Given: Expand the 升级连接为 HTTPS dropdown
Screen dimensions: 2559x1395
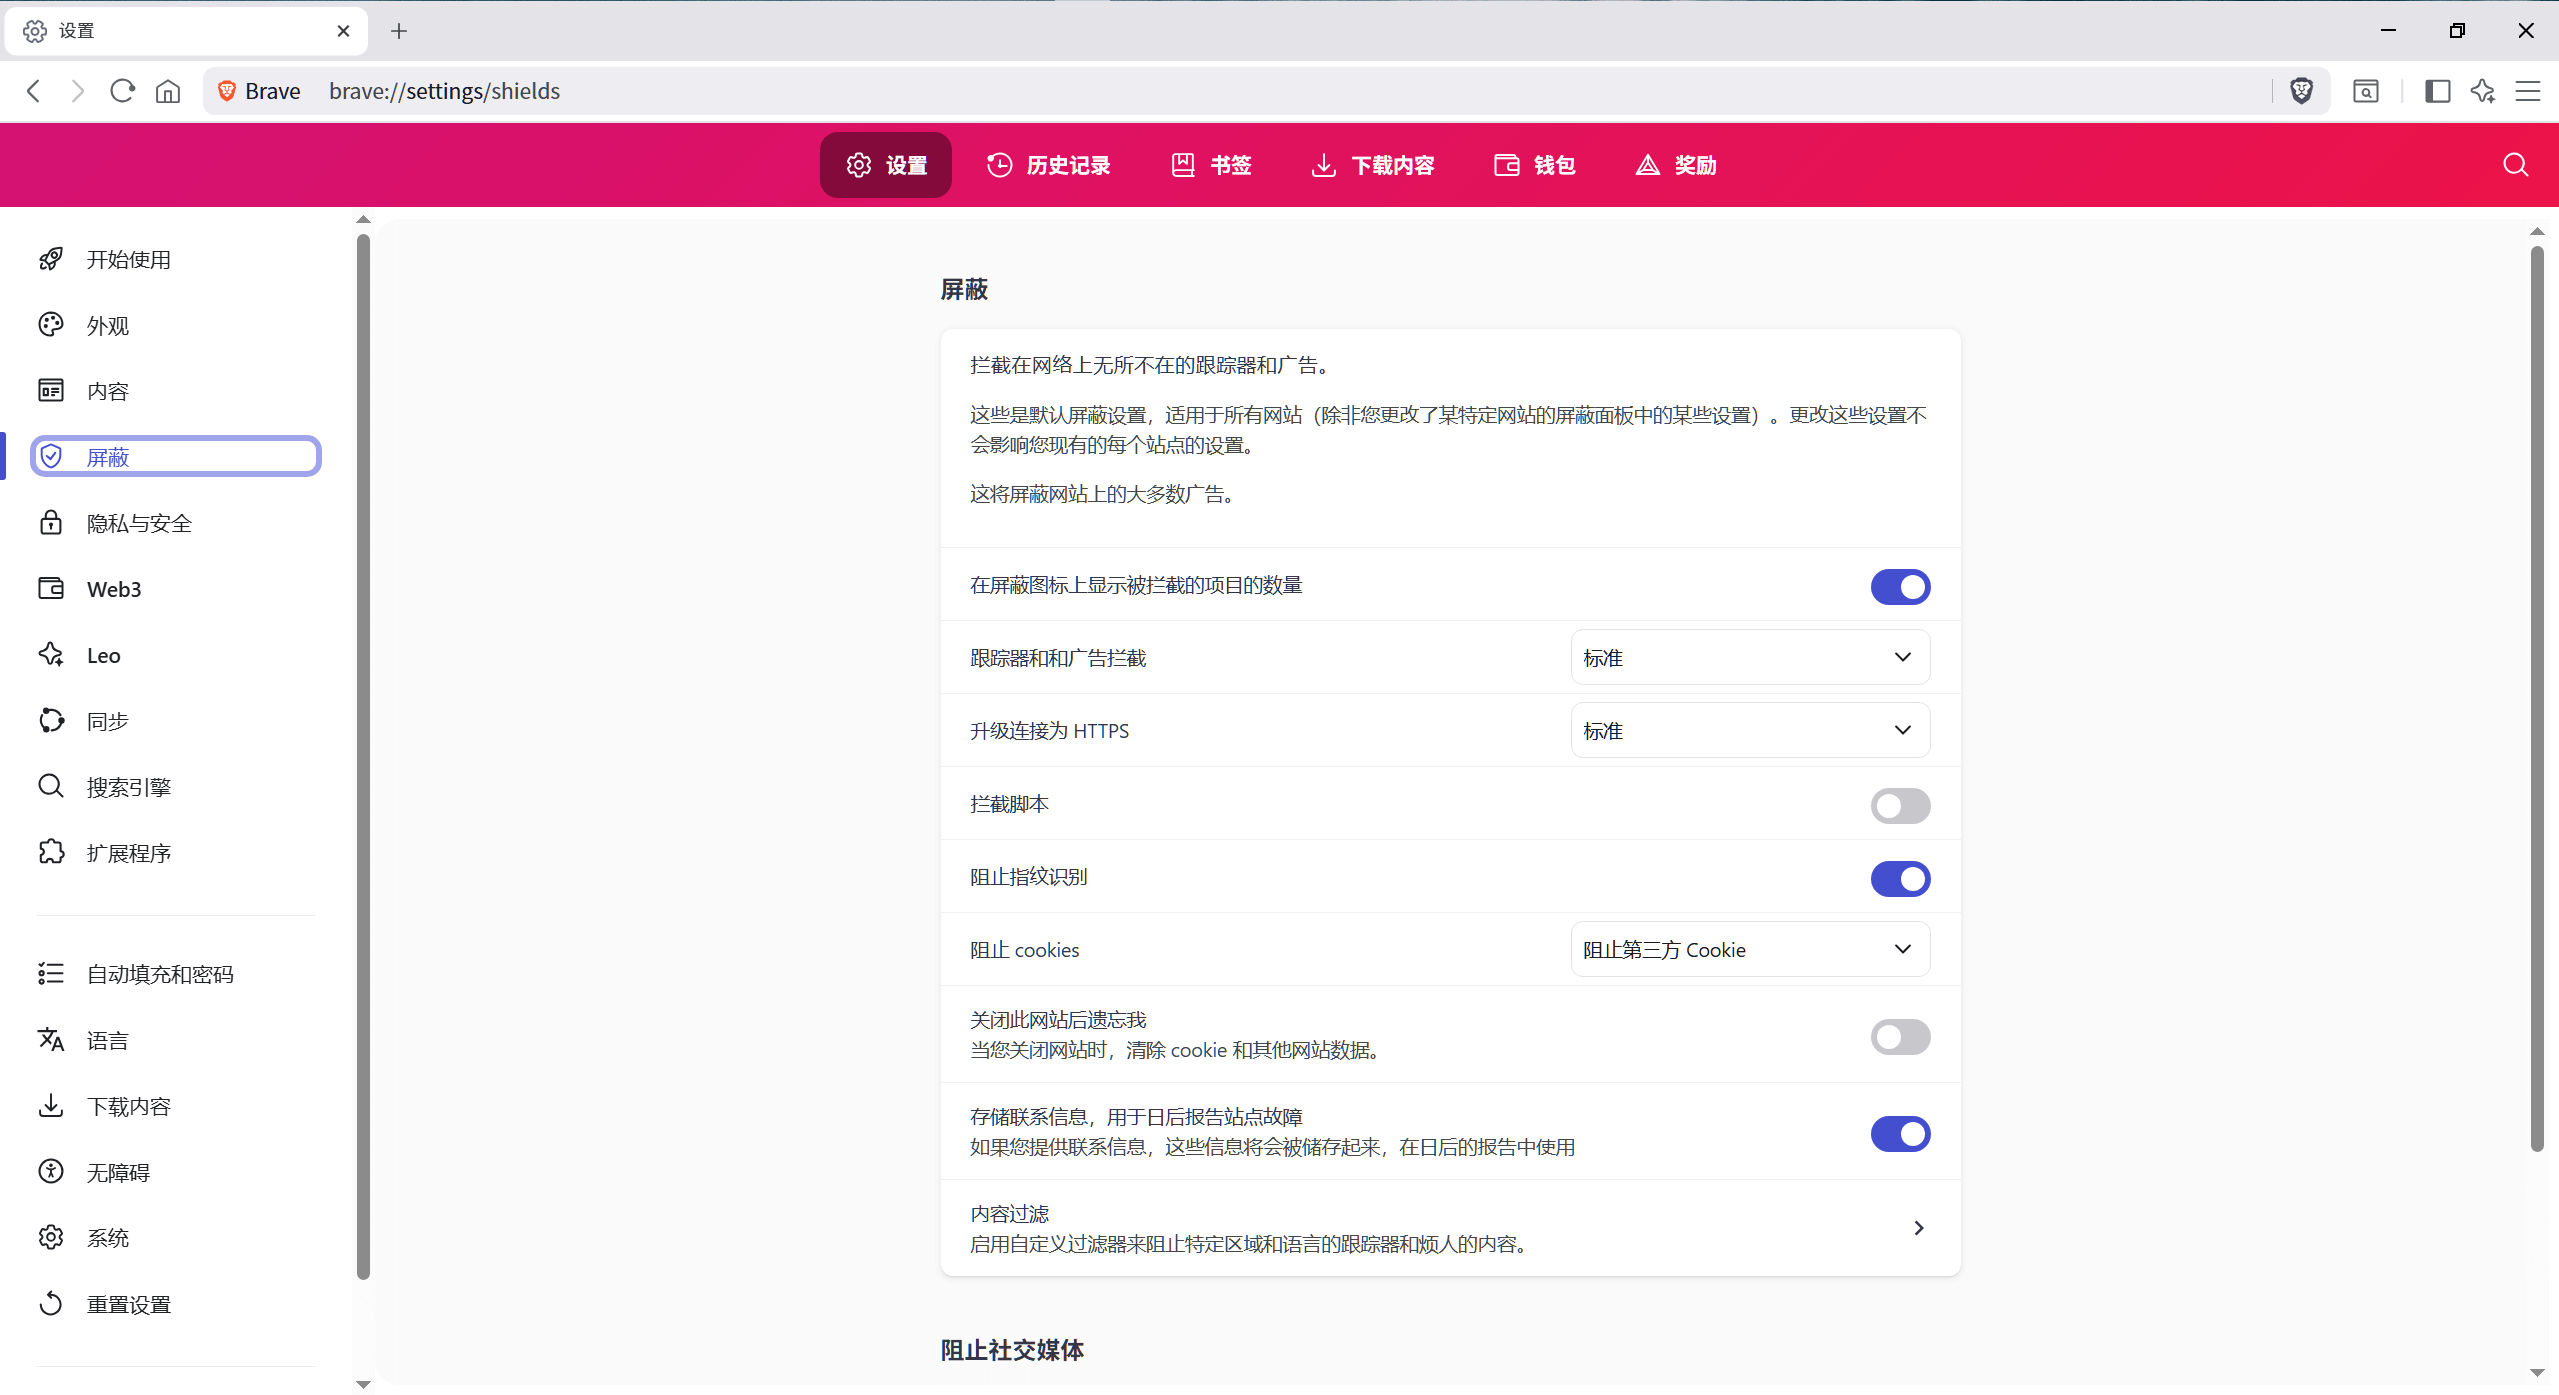Looking at the screenshot, I should [x=1749, y=730].
